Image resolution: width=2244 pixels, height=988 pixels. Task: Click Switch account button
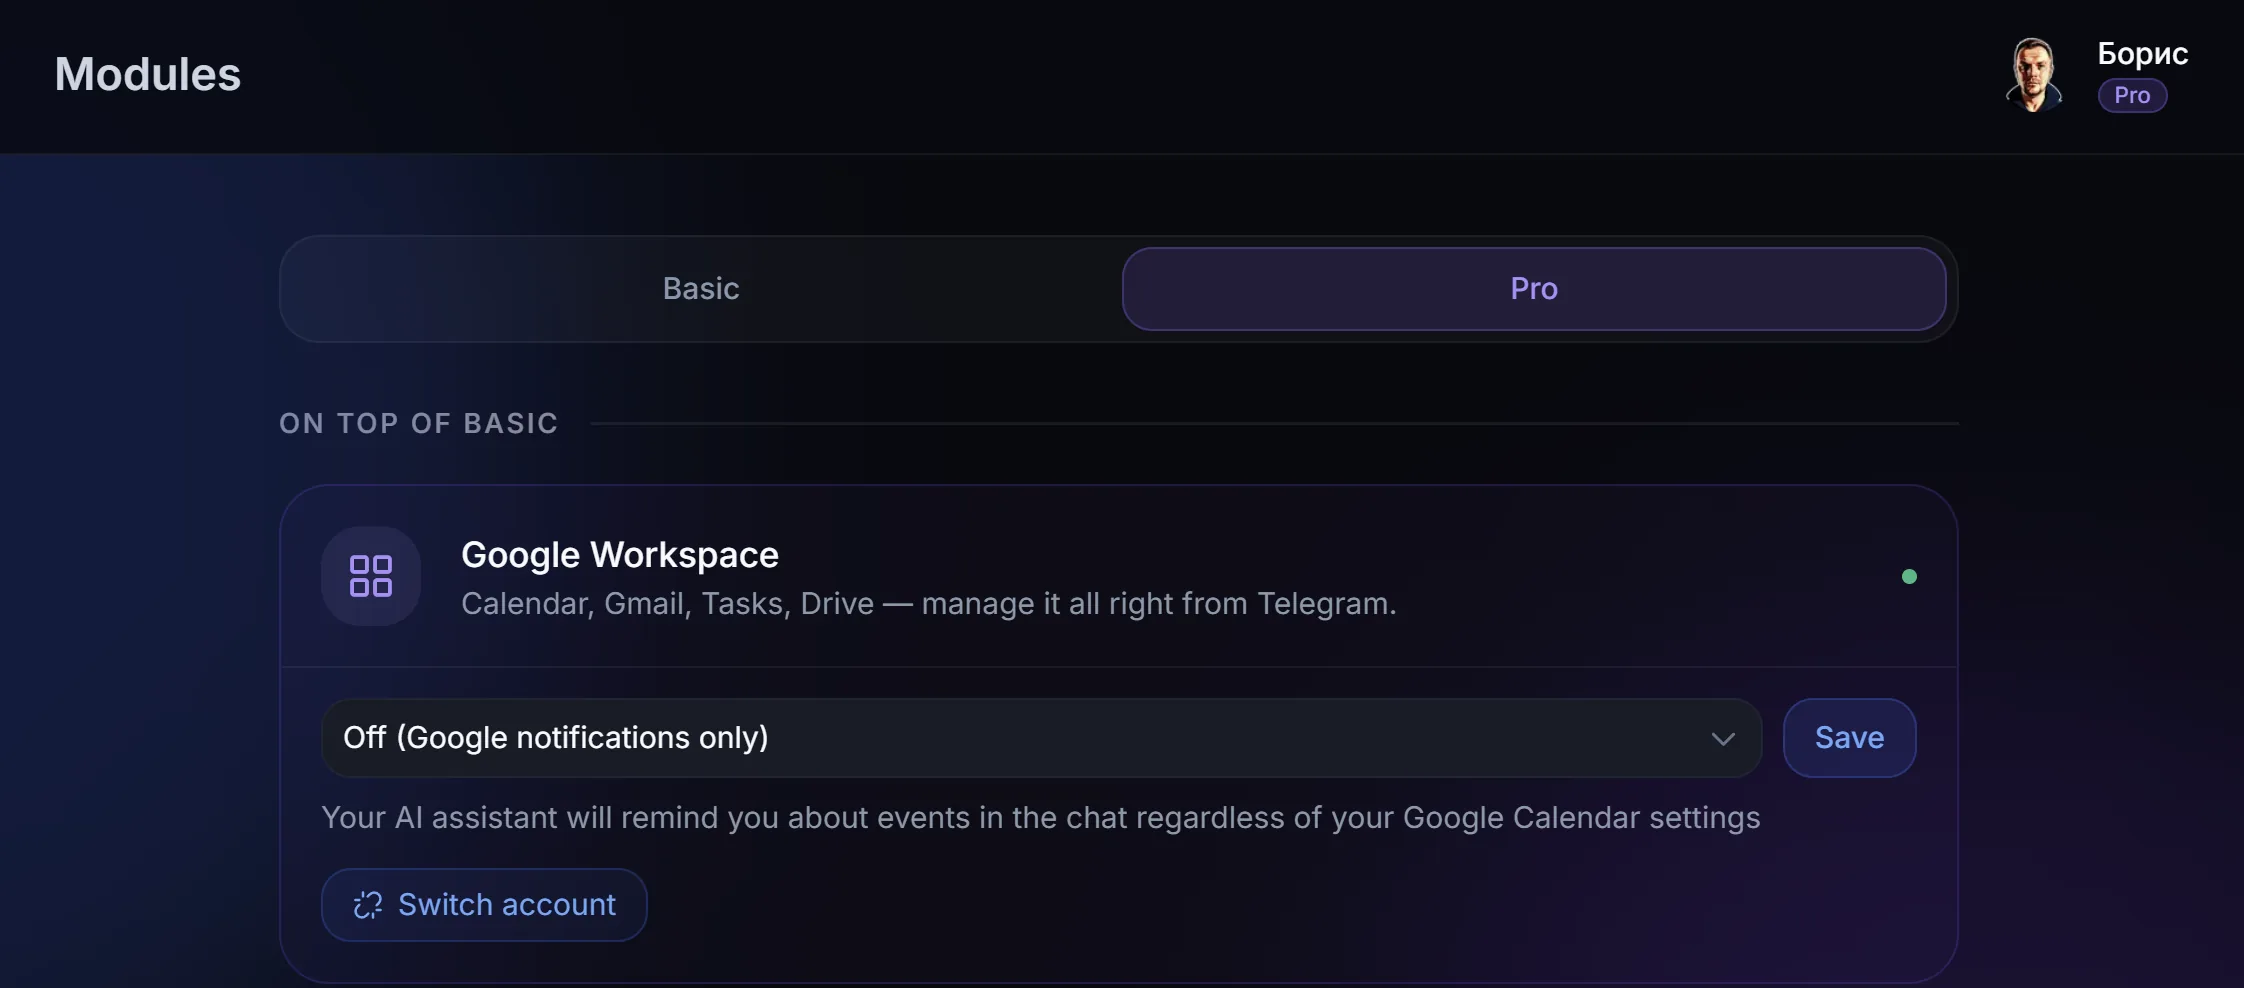click(484, 905)
